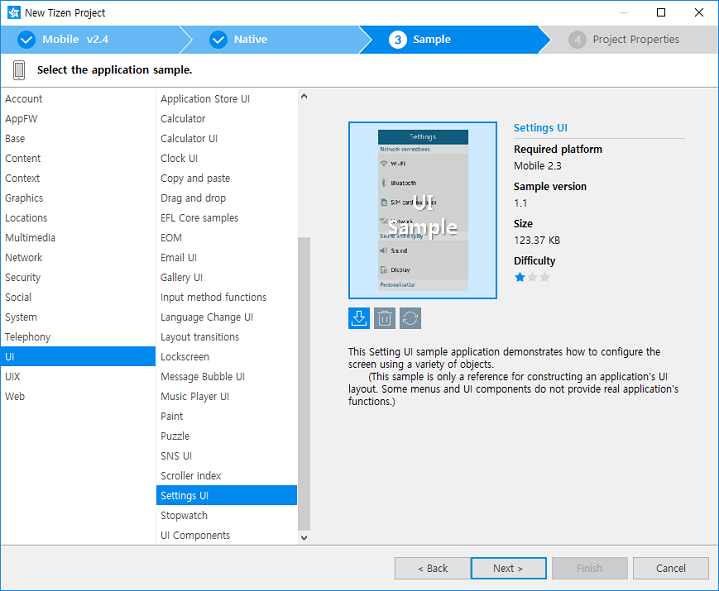The width and height of the screenshot is (719, 591).
Task: Choose the Music Player UI sample
Action: tap(195, 396)
